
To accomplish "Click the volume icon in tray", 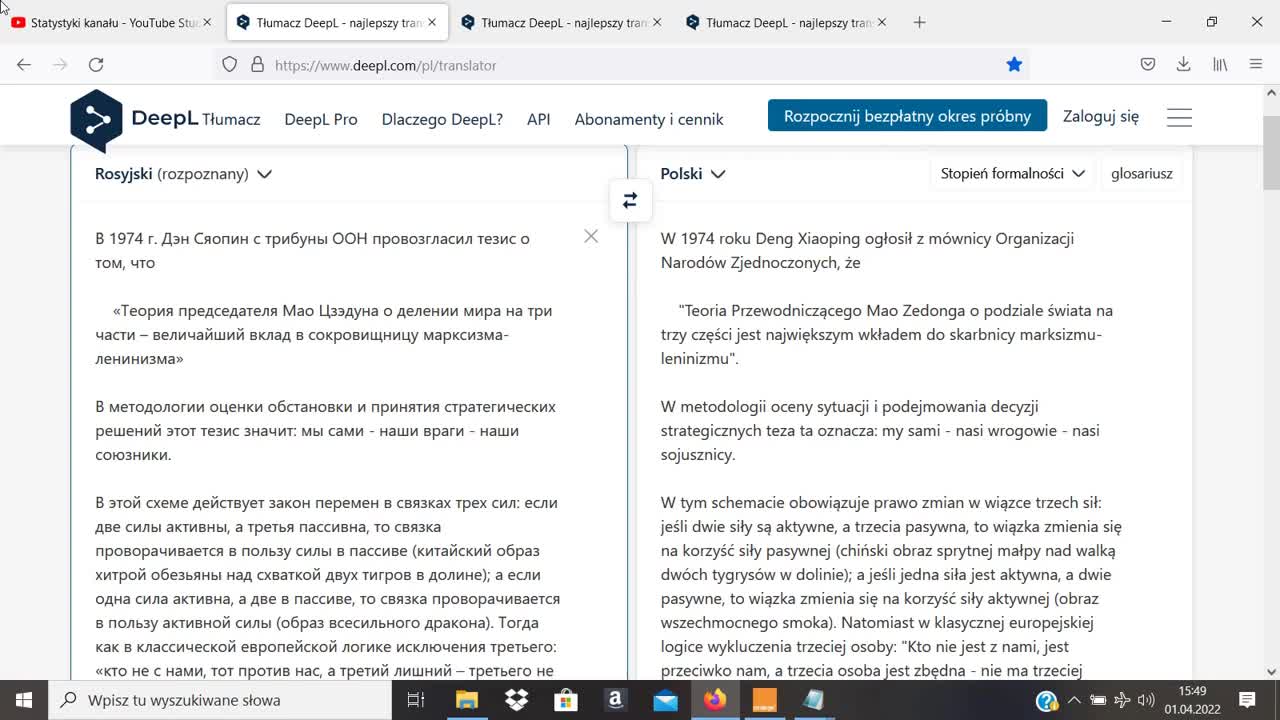I will click(1146, 700).
